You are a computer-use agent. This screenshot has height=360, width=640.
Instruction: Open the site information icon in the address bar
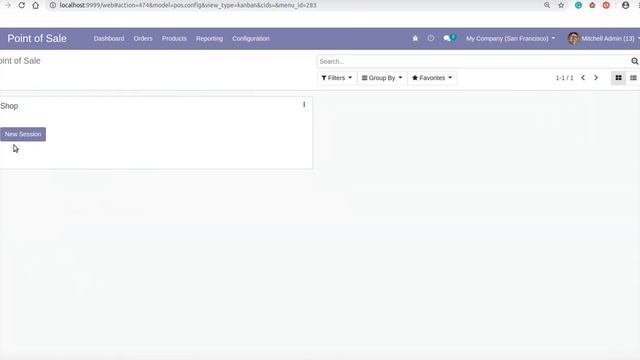(x=53, y=5)
